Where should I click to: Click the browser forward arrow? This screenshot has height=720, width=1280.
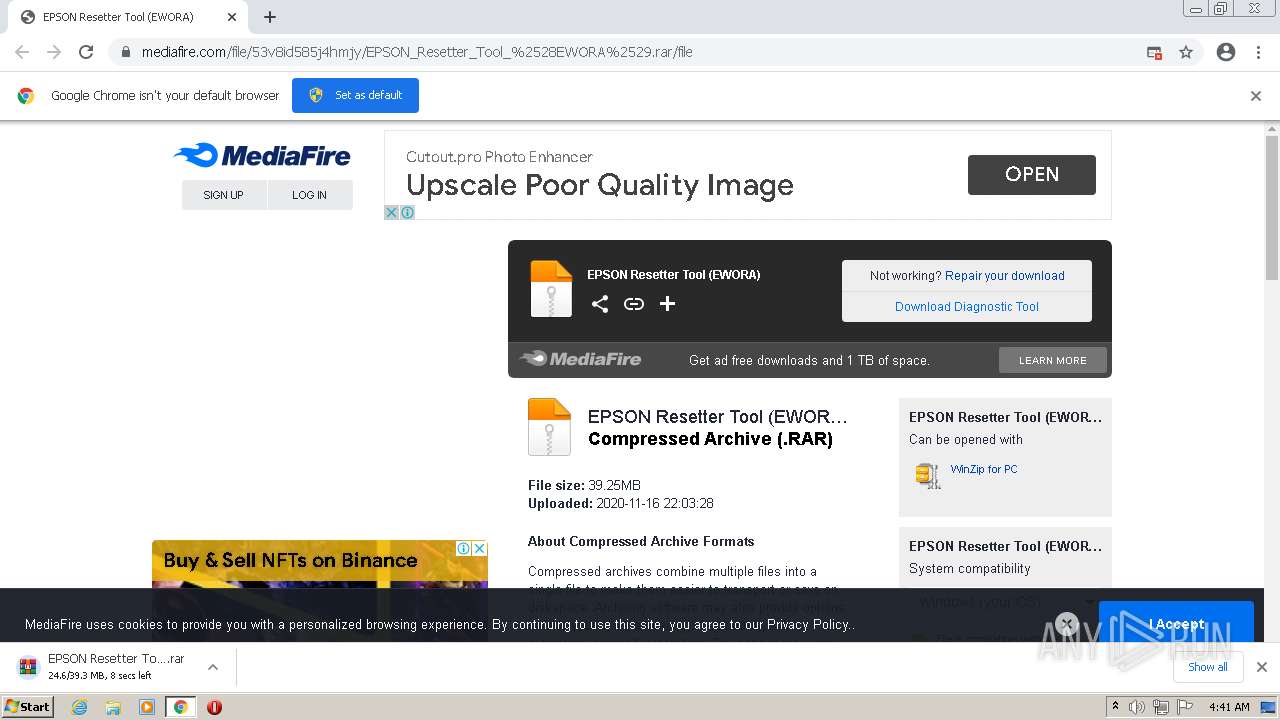click(x=54, y=52)
